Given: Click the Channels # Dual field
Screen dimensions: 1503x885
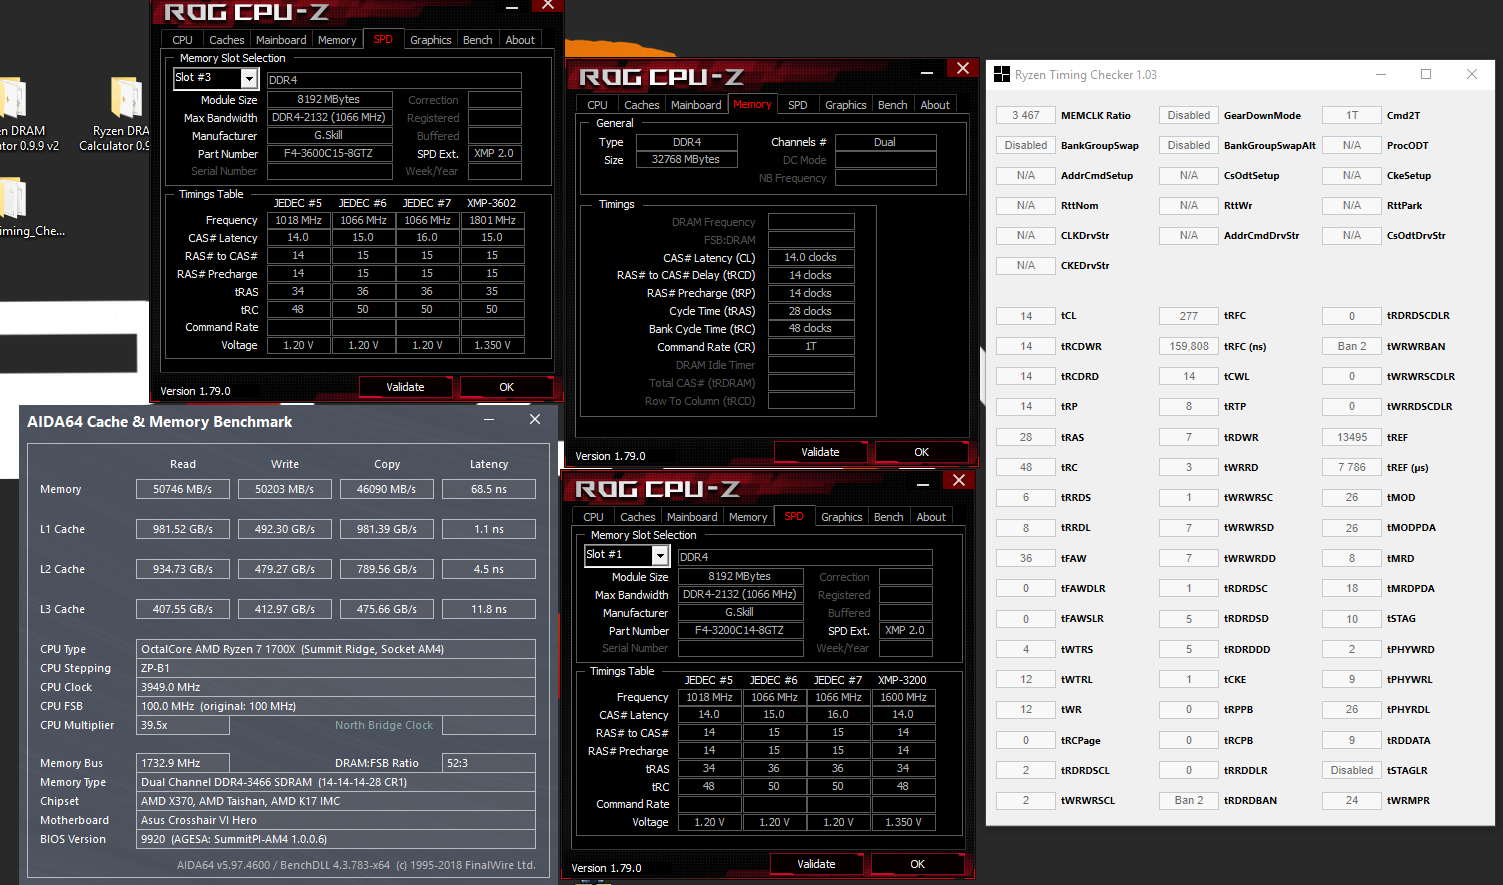Looking at the screenshot, I should [885, 142].
